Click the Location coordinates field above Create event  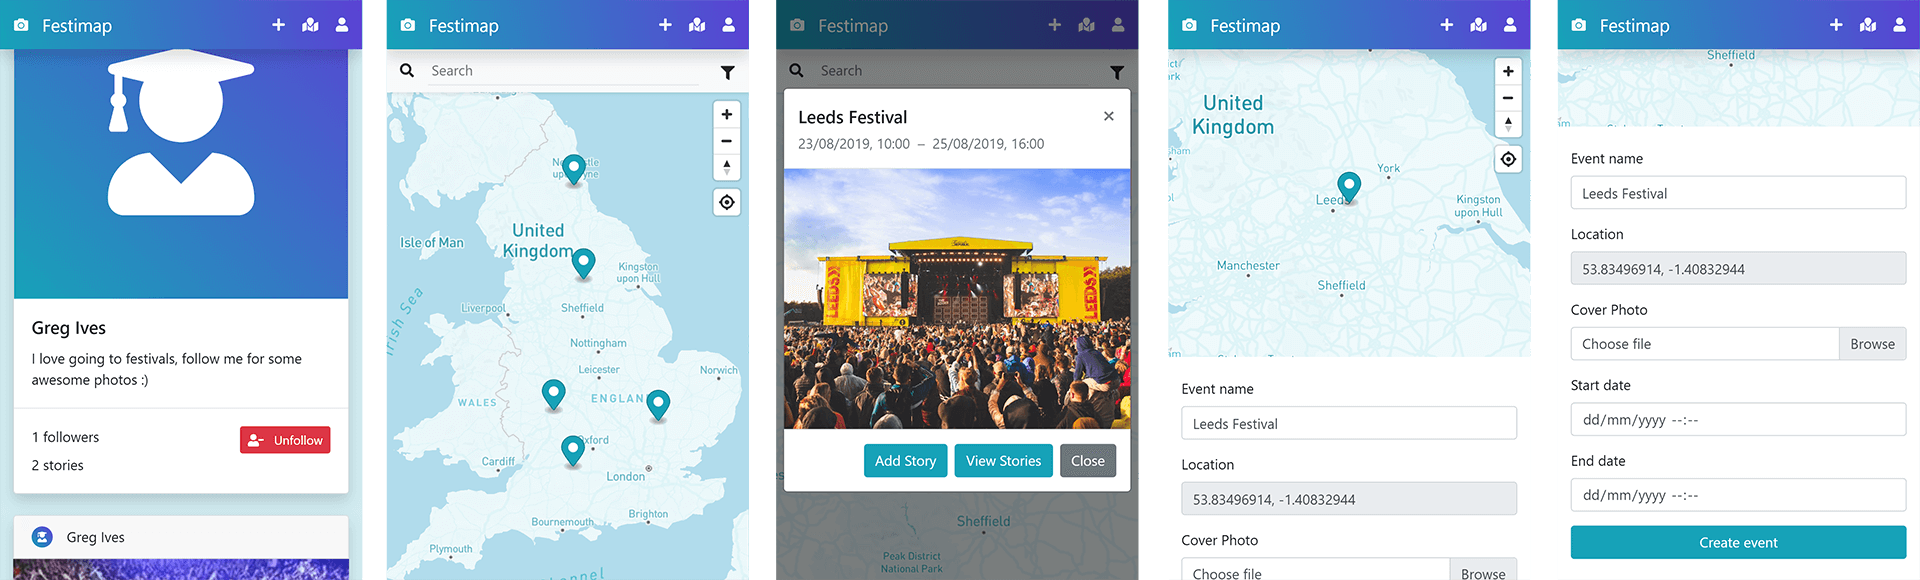pyautogui.click(x=1738, y=269)
